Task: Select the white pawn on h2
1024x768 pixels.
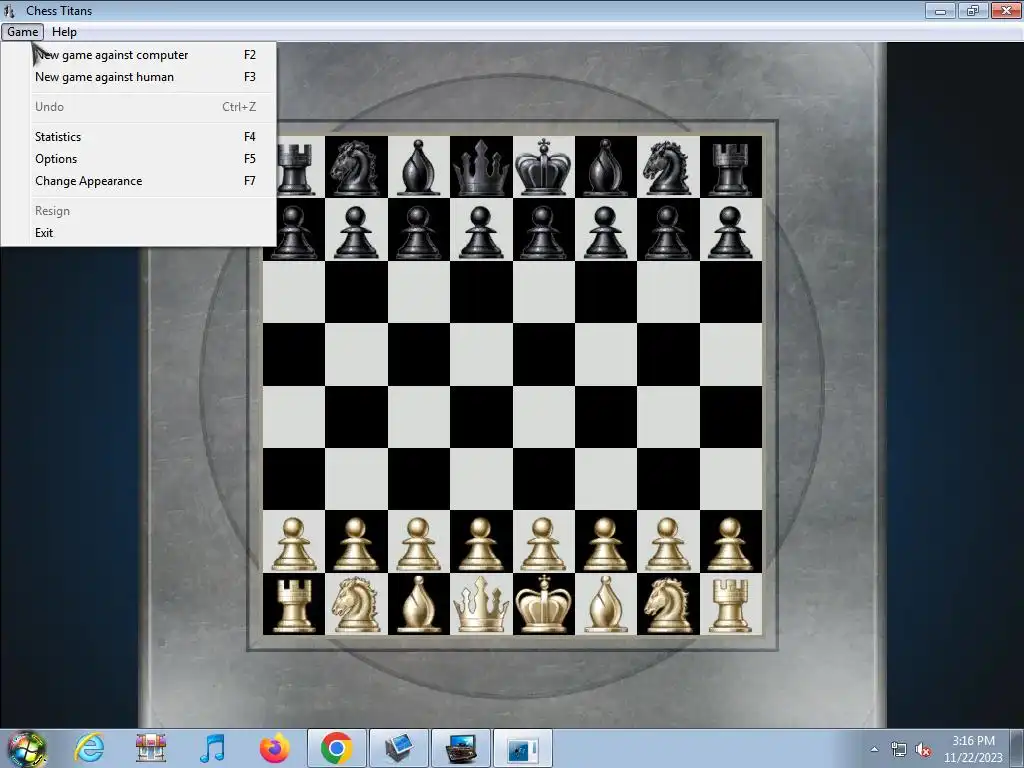Action: point(730,543)
